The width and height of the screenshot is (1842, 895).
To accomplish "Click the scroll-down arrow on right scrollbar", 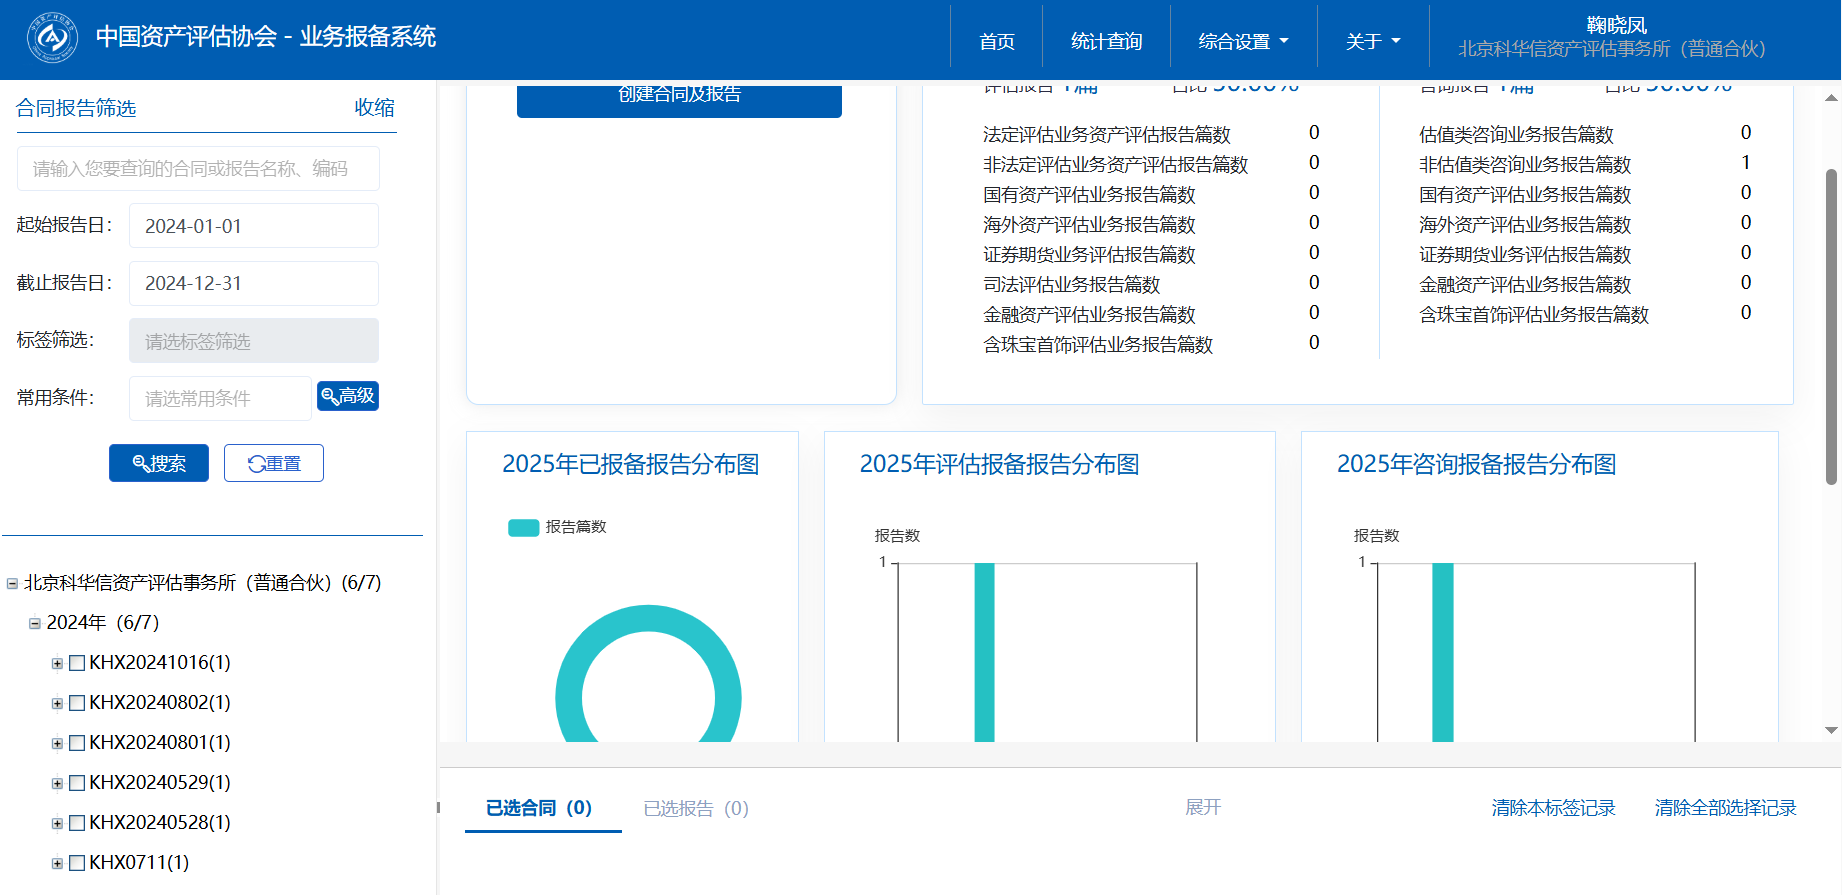I will pos(1831,730).
